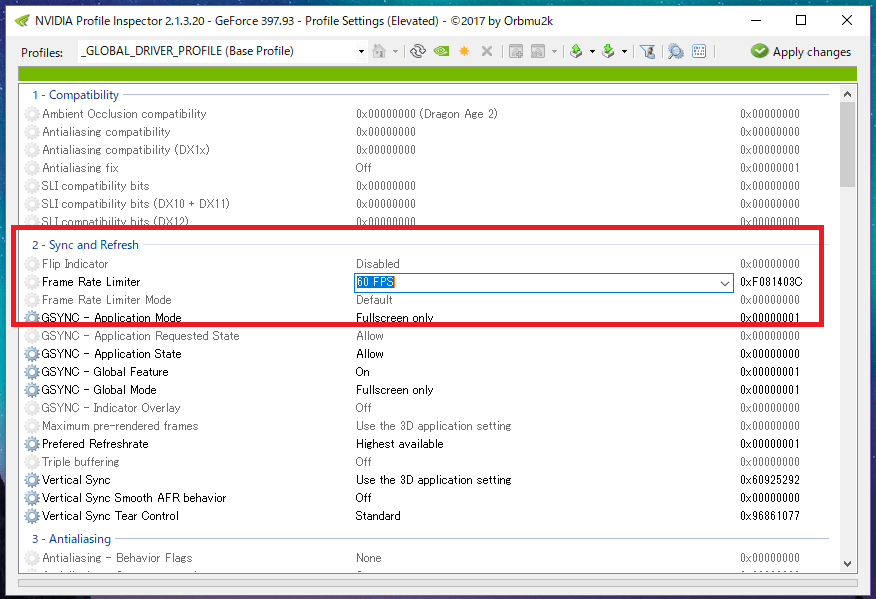Select the 'GSYNC - Application Requested State' setting
The height and width of the screenshot is (599, 876).
tap(140, 336)
